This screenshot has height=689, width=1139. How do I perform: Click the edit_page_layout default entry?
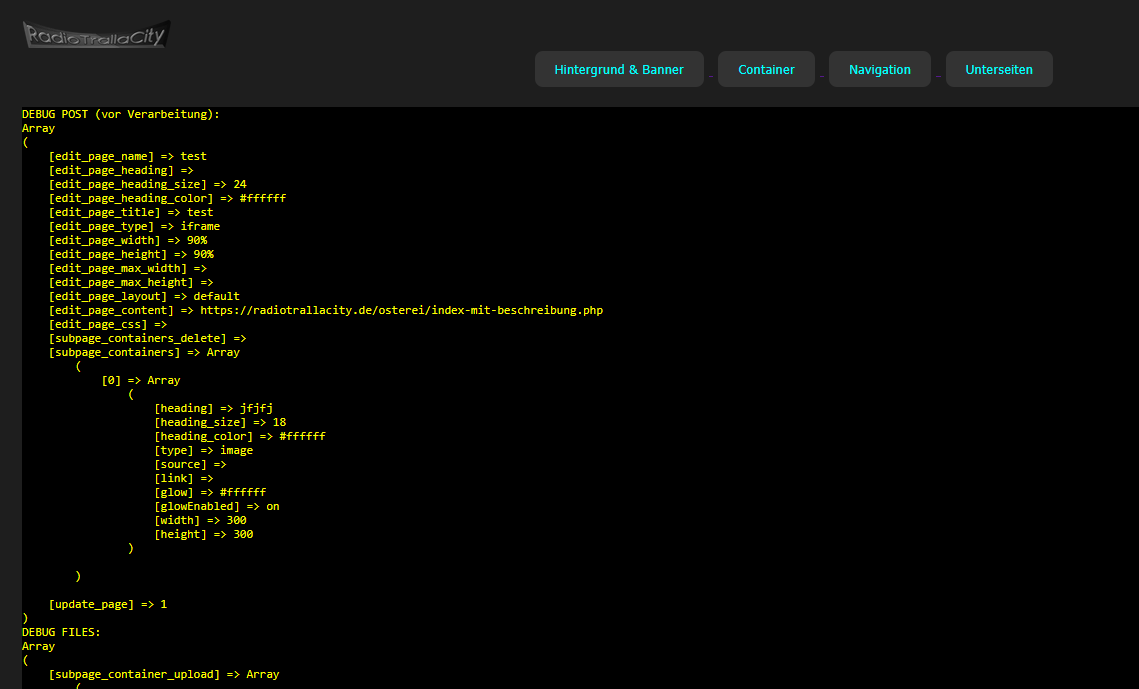point(144,297)
